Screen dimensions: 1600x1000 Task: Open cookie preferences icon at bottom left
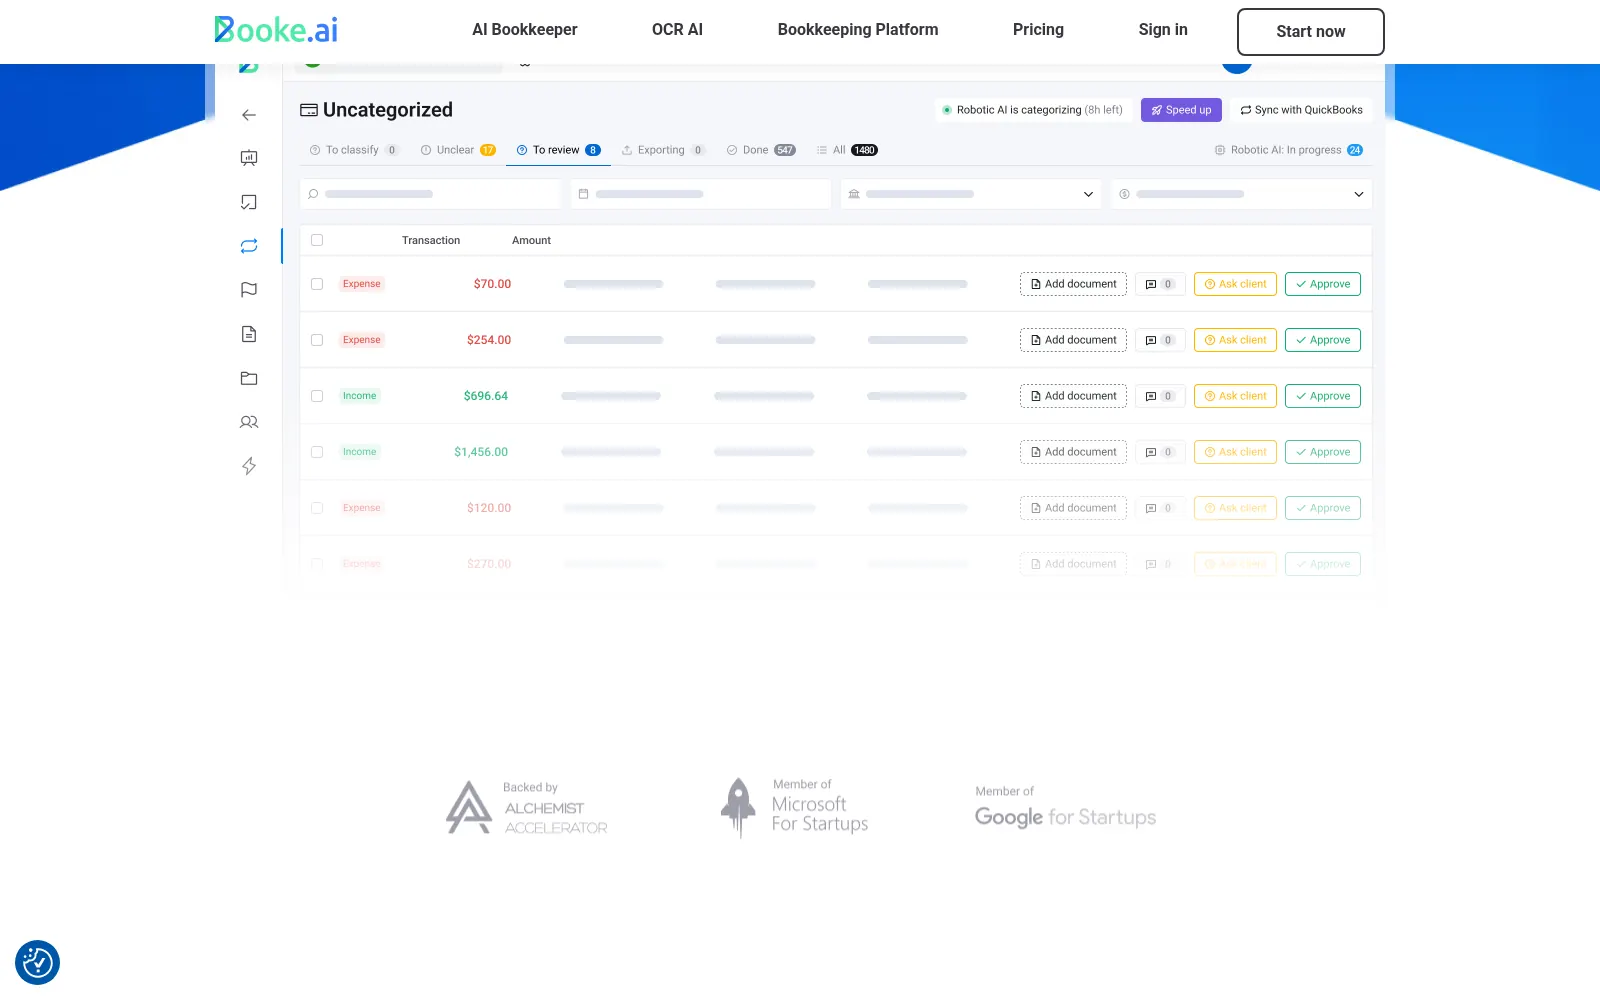tap(38, 963)
